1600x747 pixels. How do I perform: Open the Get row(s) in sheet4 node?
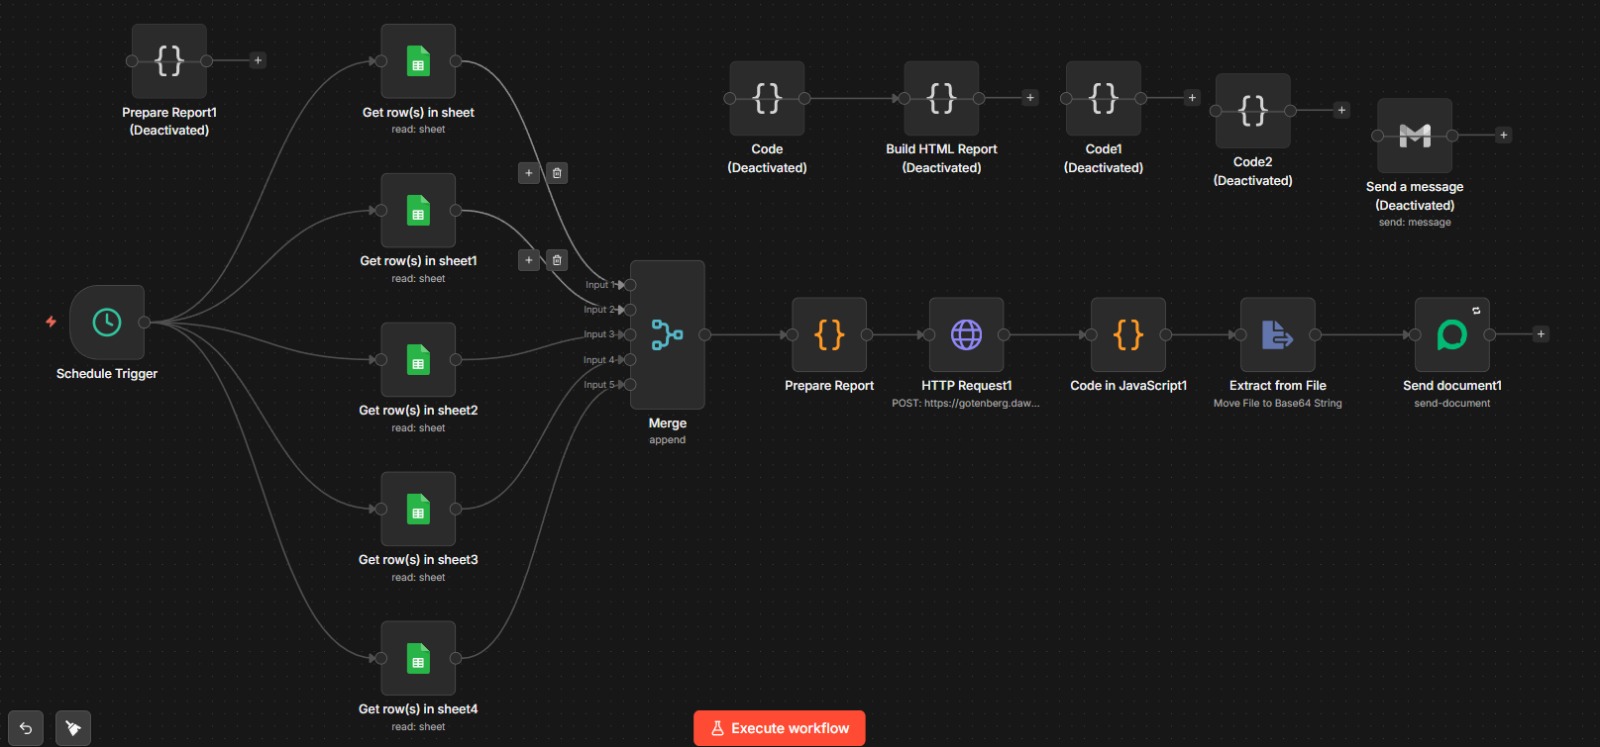coord(418,658)
